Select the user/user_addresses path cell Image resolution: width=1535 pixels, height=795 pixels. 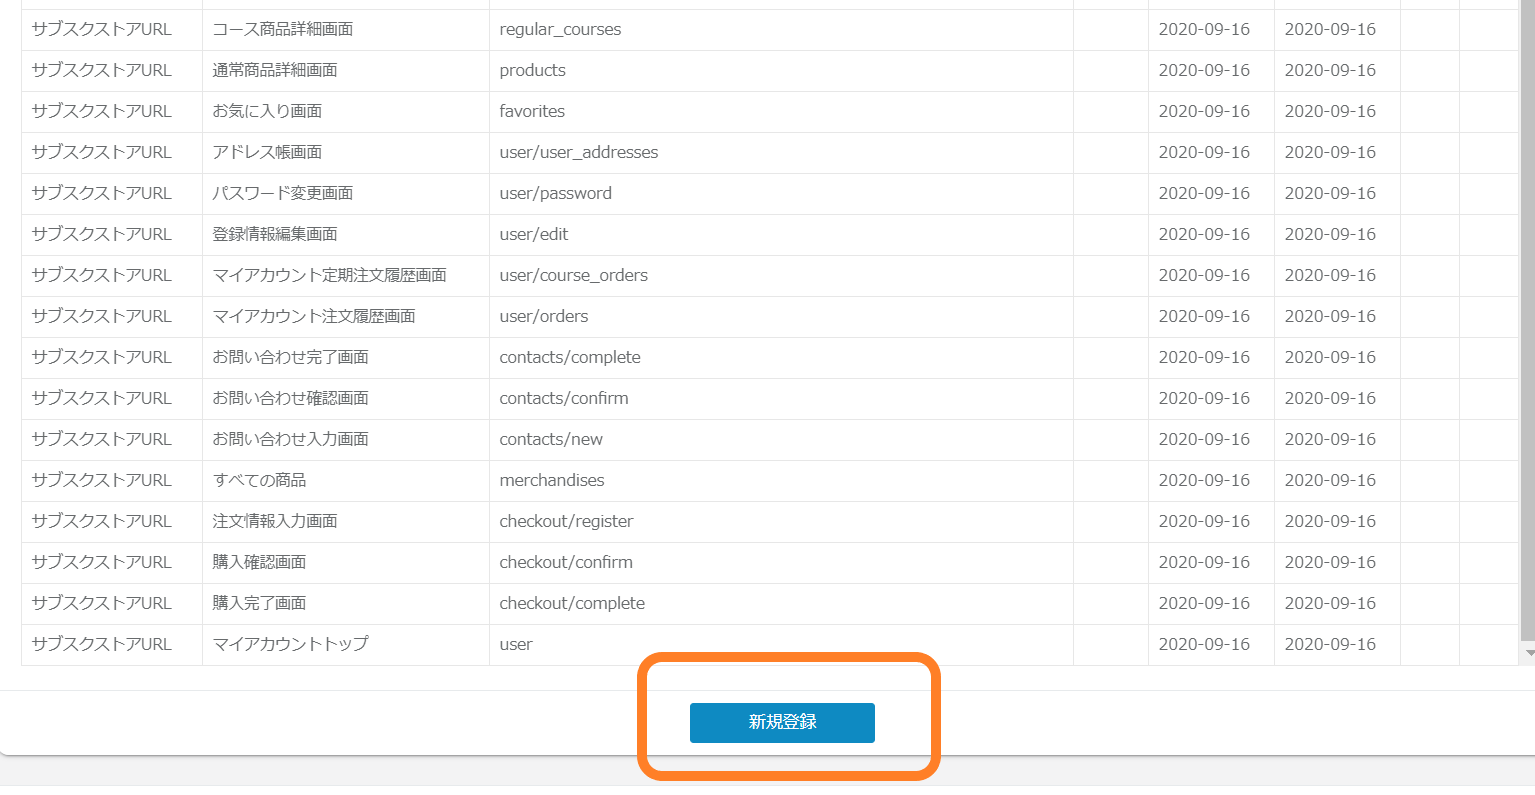579,153
